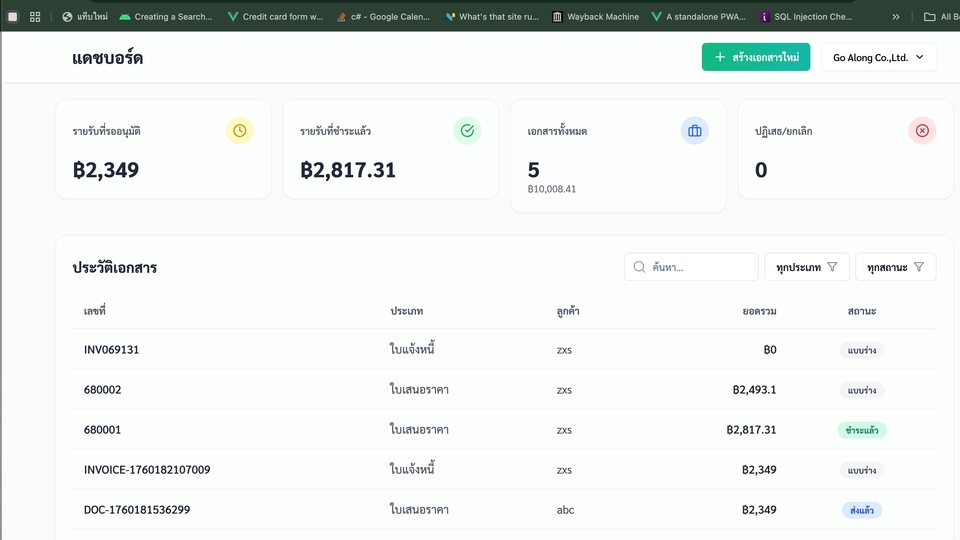Screen dimensions: 960x540
Task: Open document INV069131
Action: (111, 350)
